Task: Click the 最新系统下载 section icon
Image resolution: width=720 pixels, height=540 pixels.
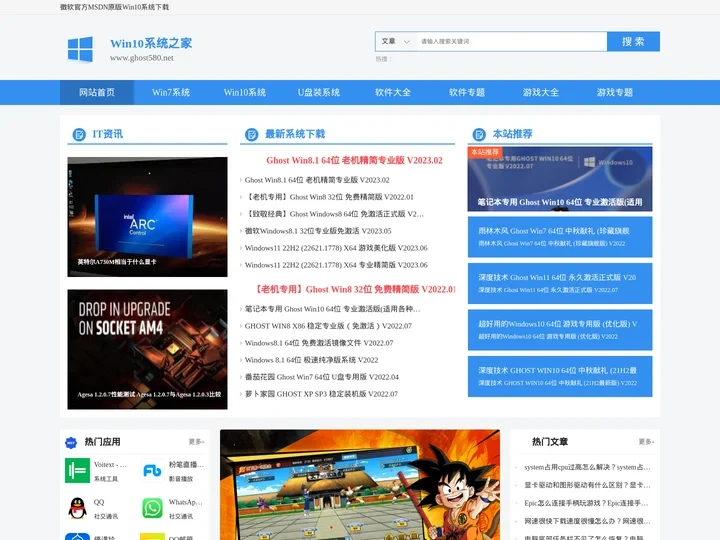Action: pos(251,135)
